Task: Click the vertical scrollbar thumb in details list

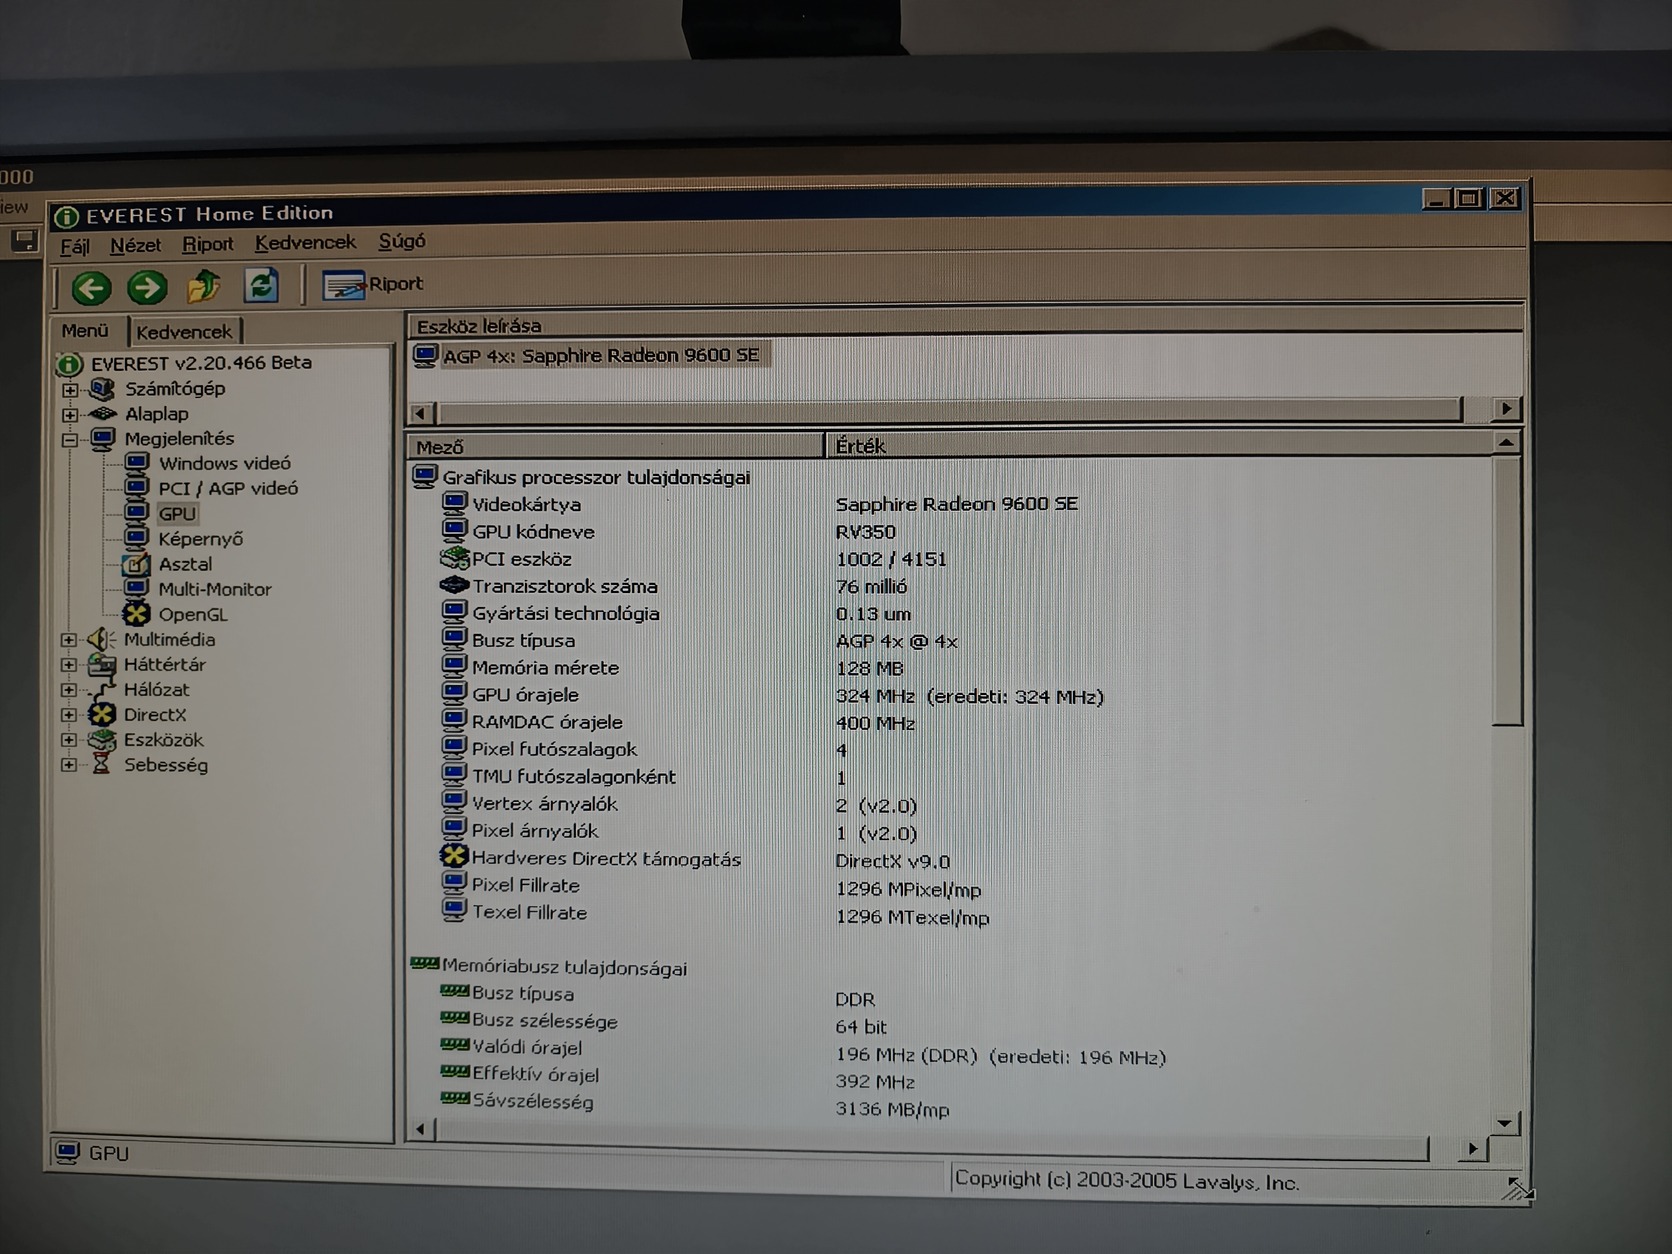Action: (1507, 591)
